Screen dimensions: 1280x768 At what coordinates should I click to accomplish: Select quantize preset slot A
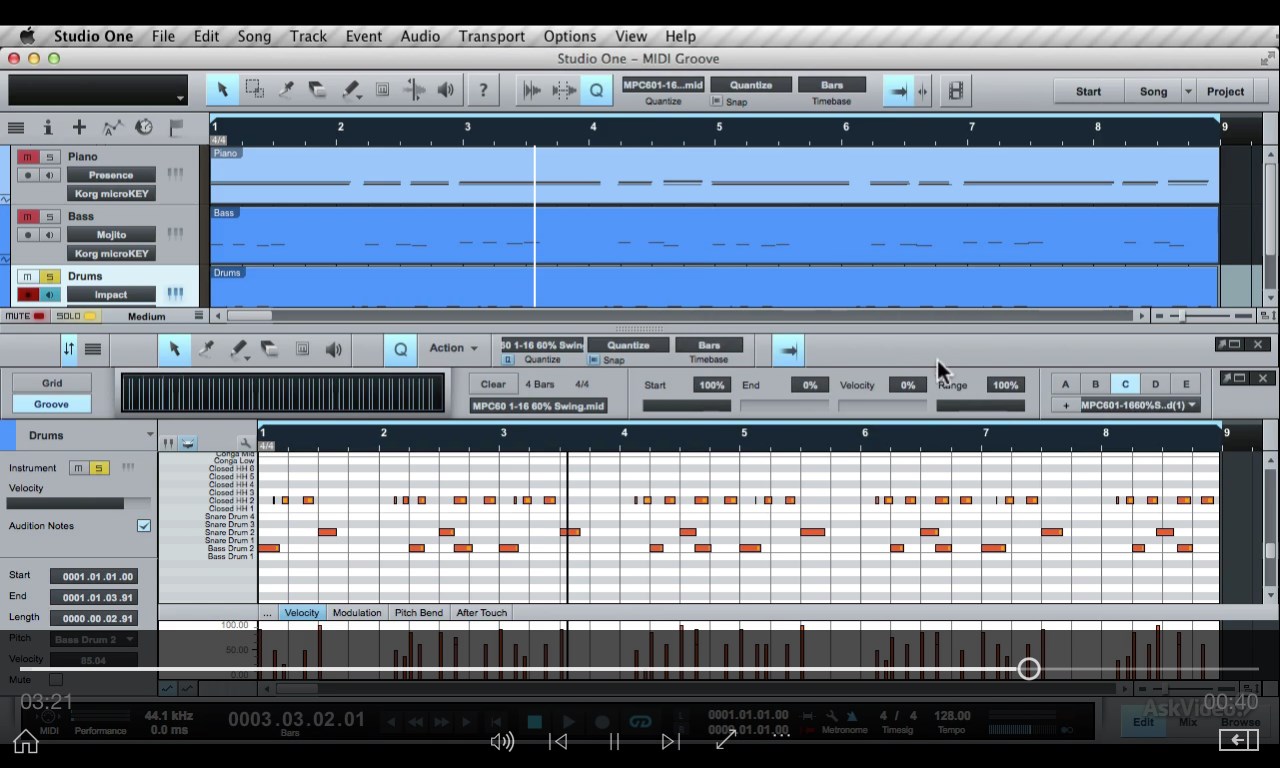1065,384
